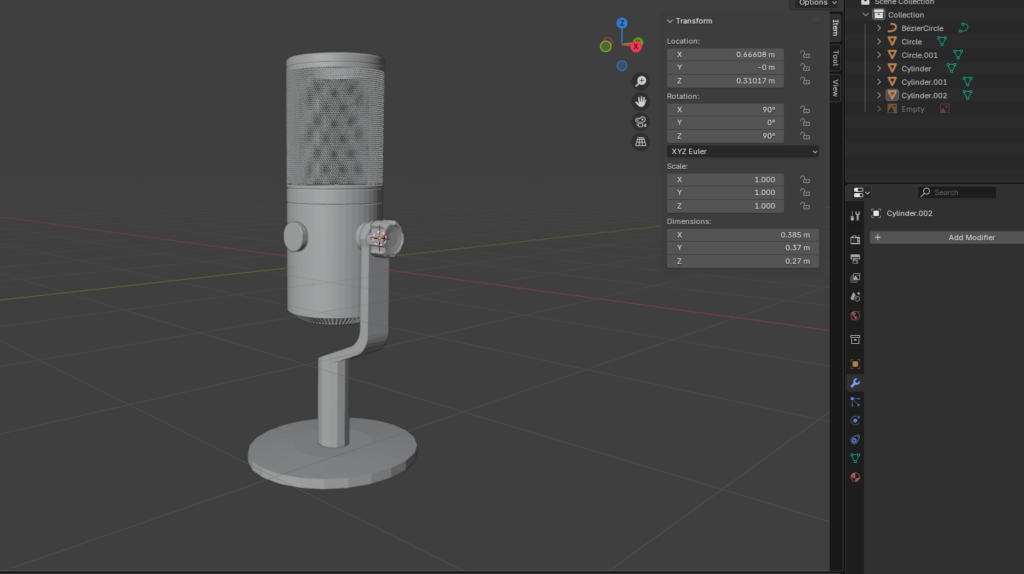The image size is (1024, 574).
Task: Open the Object Constraints properties tab
Action: (855, 439)
